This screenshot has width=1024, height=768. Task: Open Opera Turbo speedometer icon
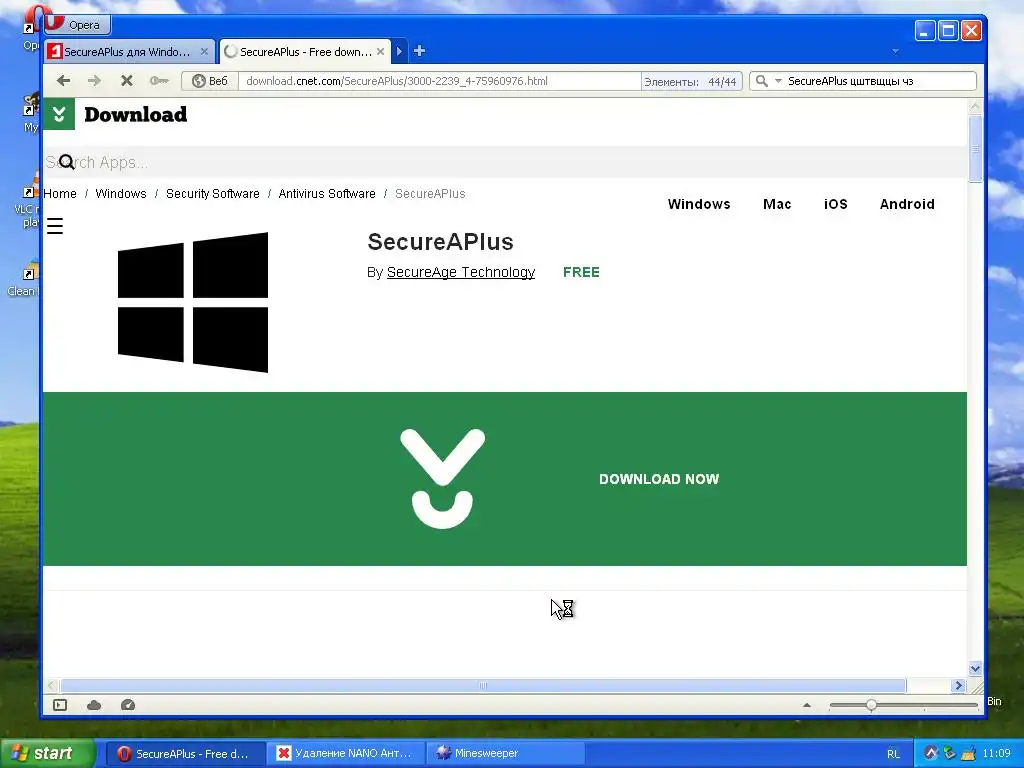coord(128,705)
